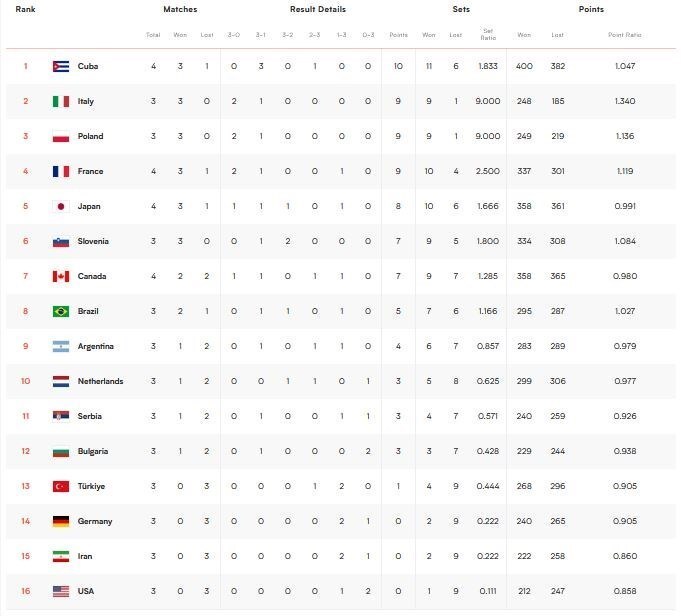Click the Rank column header
Viewport: 681px width, 616px height.
pyautogui.click(x=26, y=9)
